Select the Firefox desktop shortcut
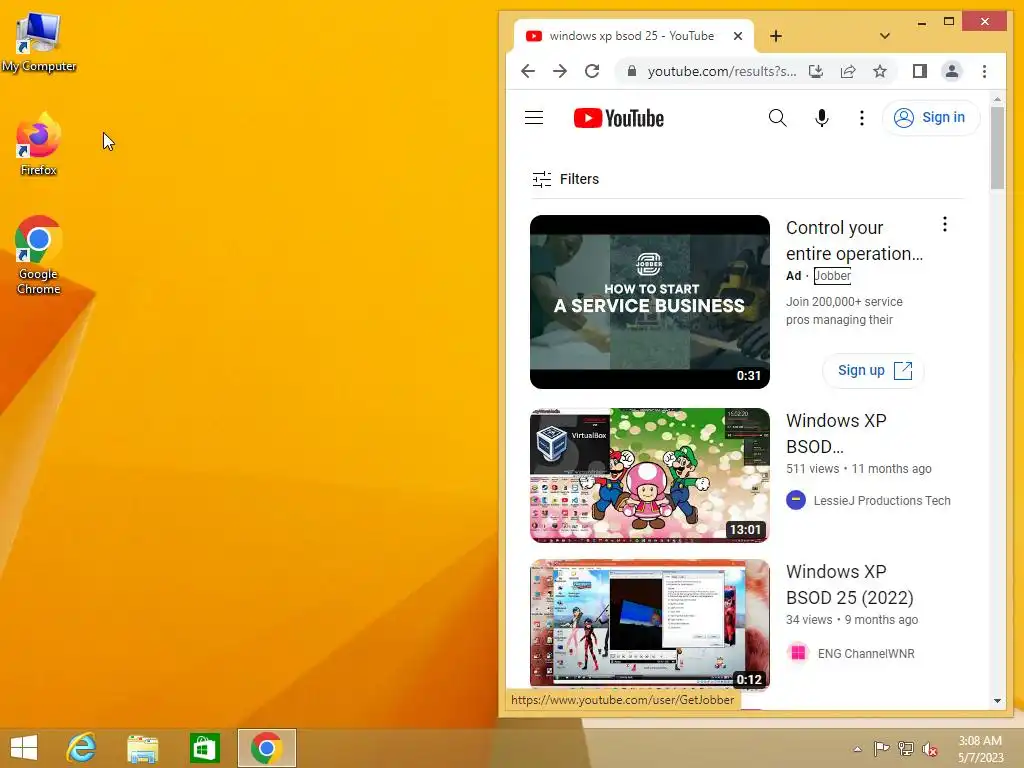 pos(39,144)
